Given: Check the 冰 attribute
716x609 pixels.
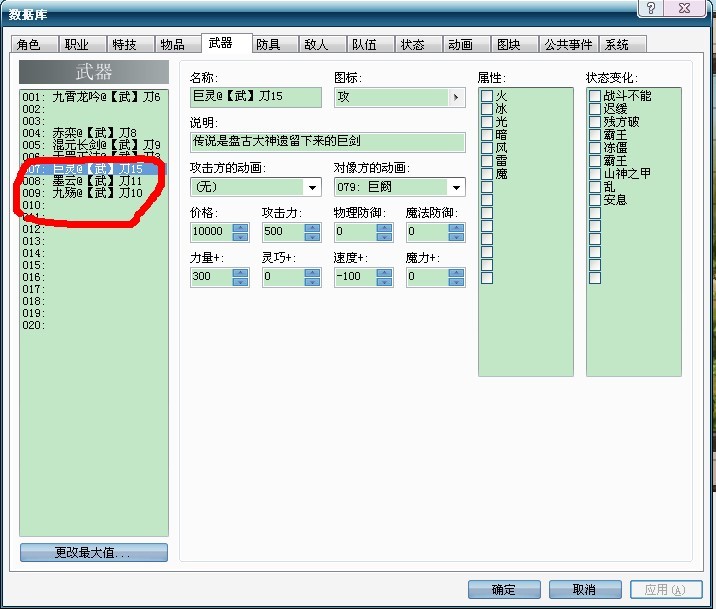Looking at the screenshot, I should (x=487, y=109).
